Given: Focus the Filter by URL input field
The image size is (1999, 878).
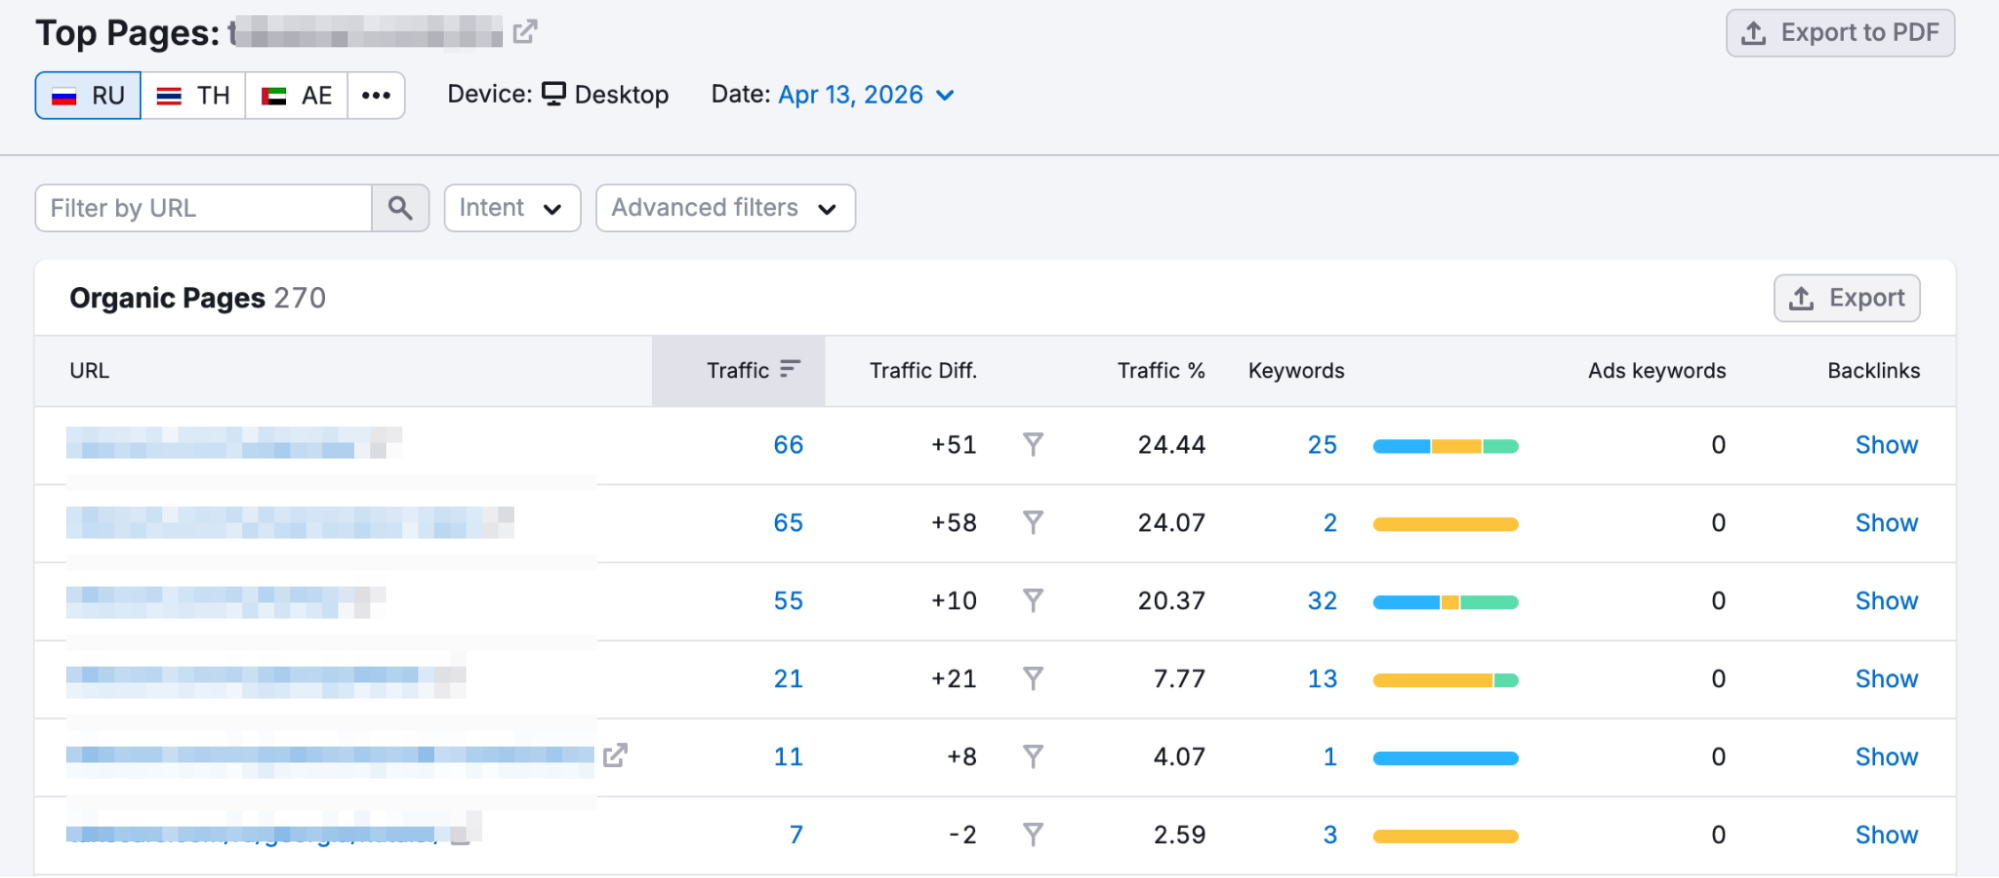Looking at the screenshot, I should (x=204, y=208).
